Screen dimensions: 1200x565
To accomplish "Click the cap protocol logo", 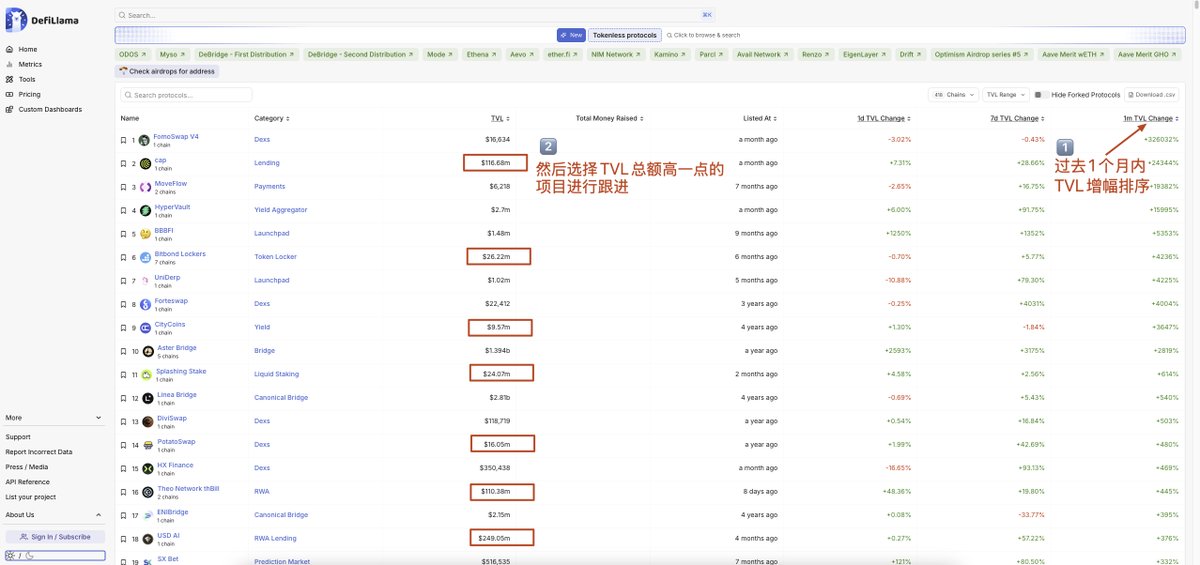I will tap(145, 163).
